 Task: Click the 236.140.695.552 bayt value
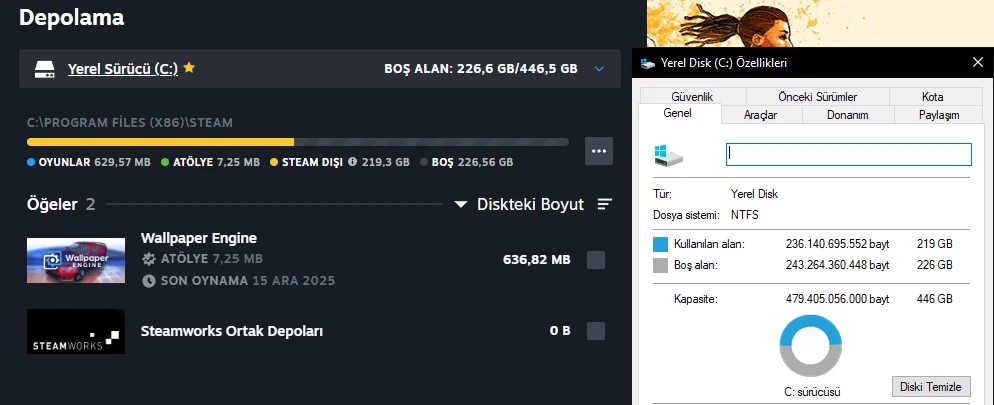tap(837, 244)
